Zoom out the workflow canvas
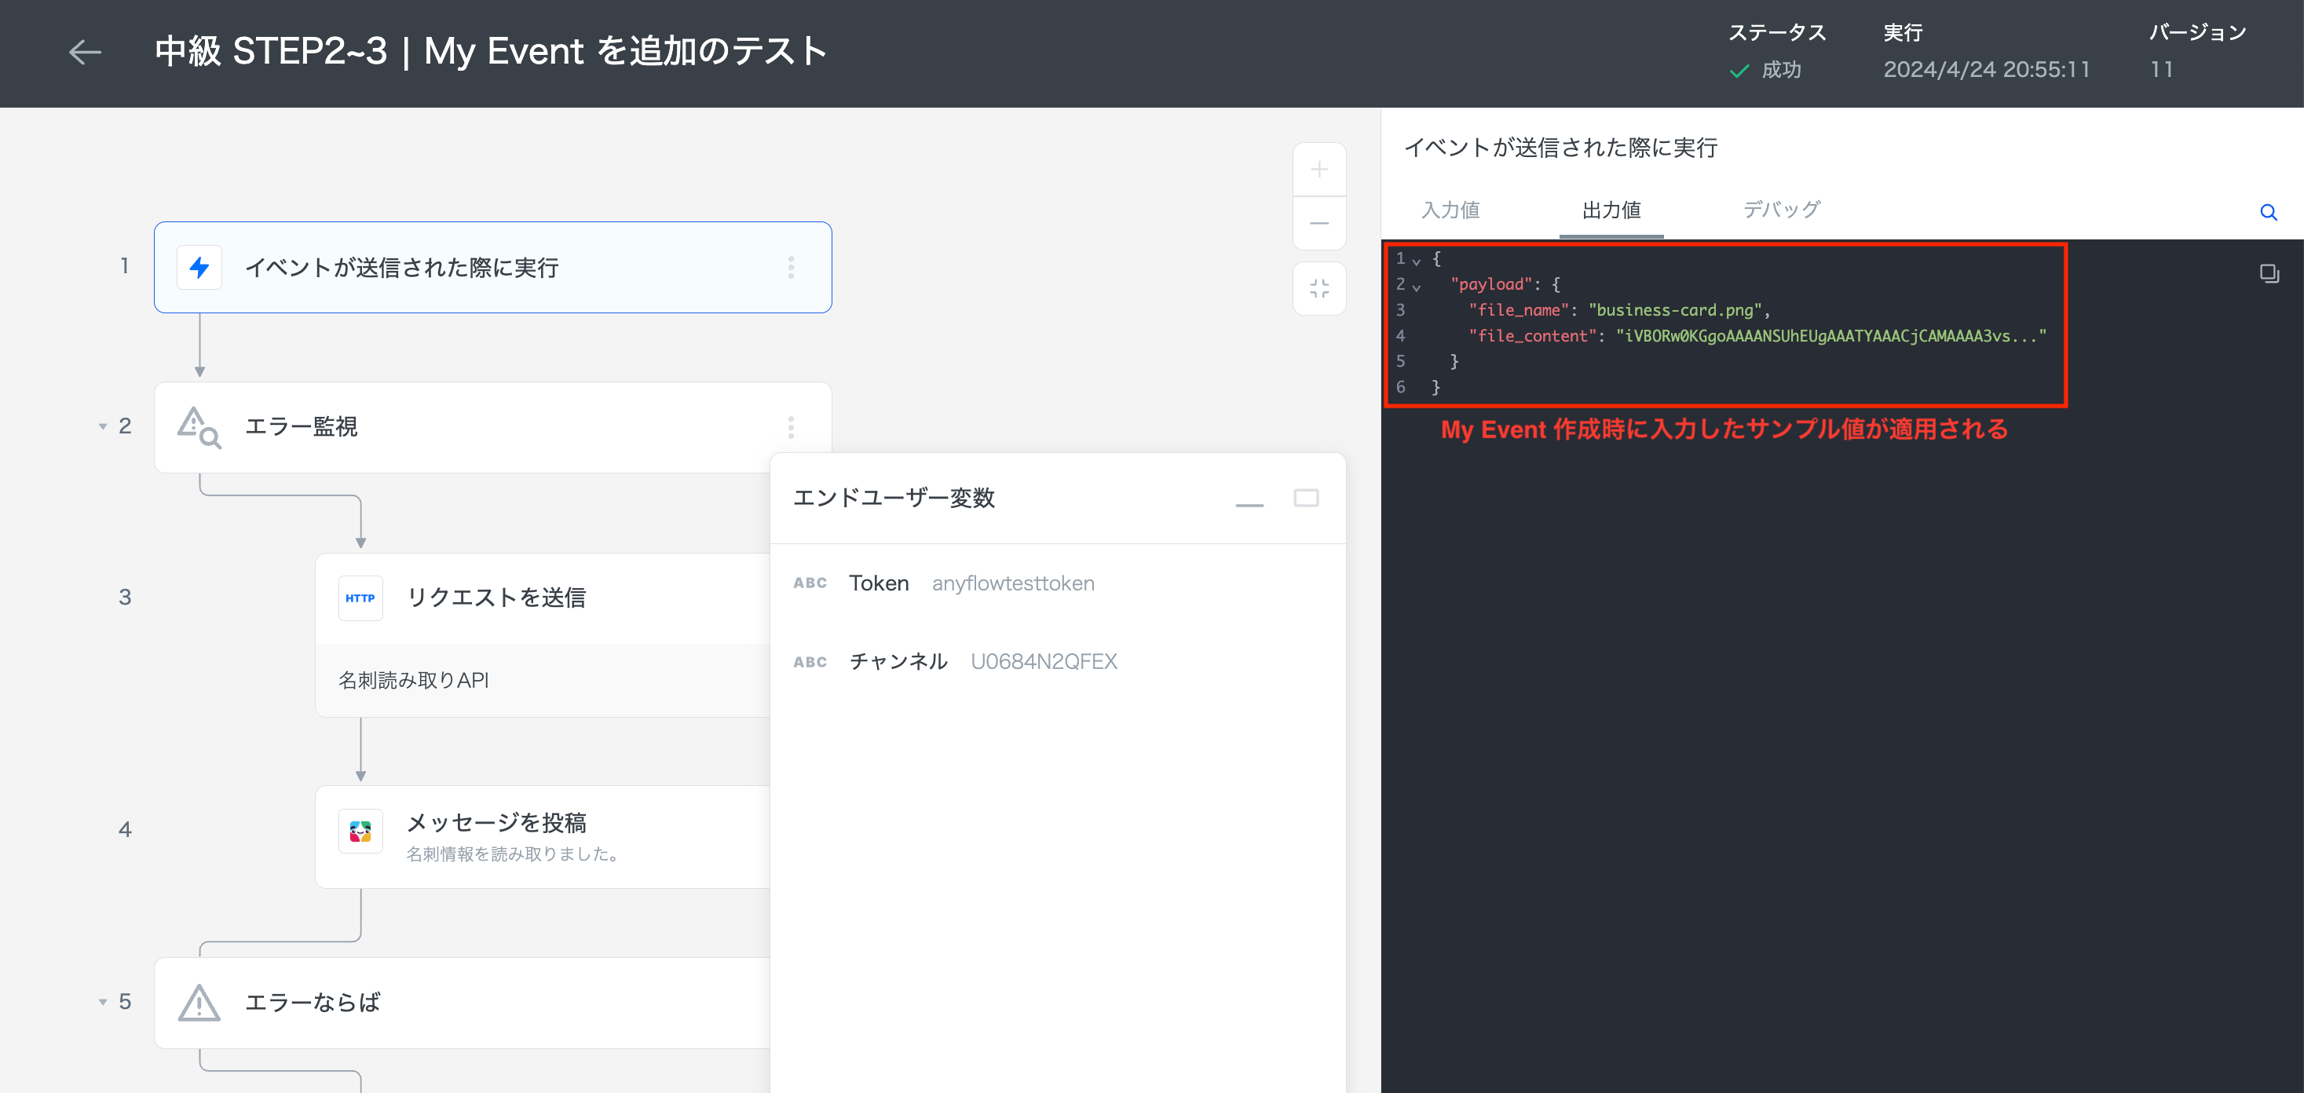2304x1093 pixels. pos(1319,224)
